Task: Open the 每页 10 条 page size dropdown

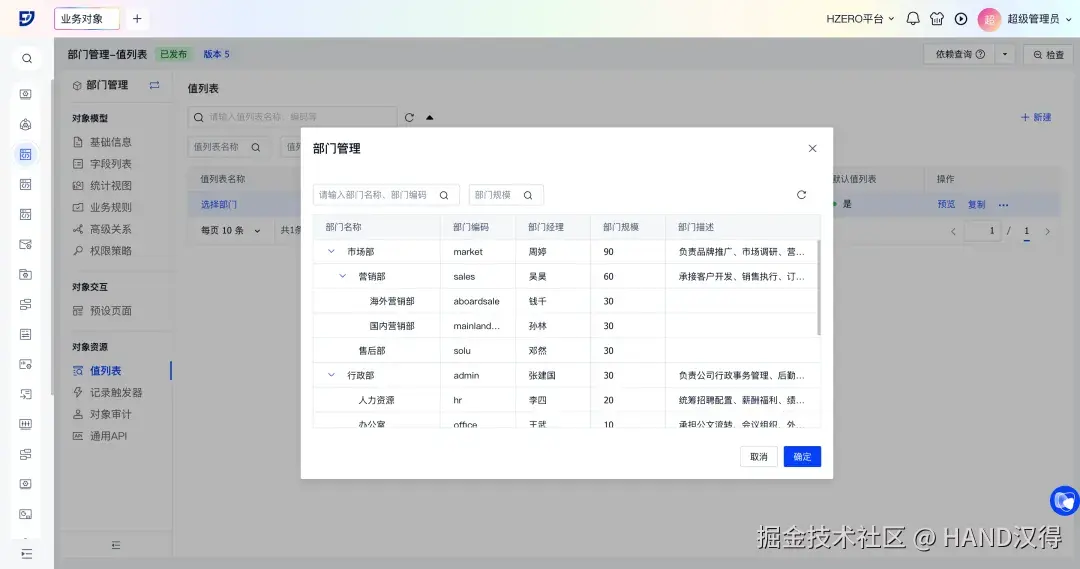Action: 230,230
